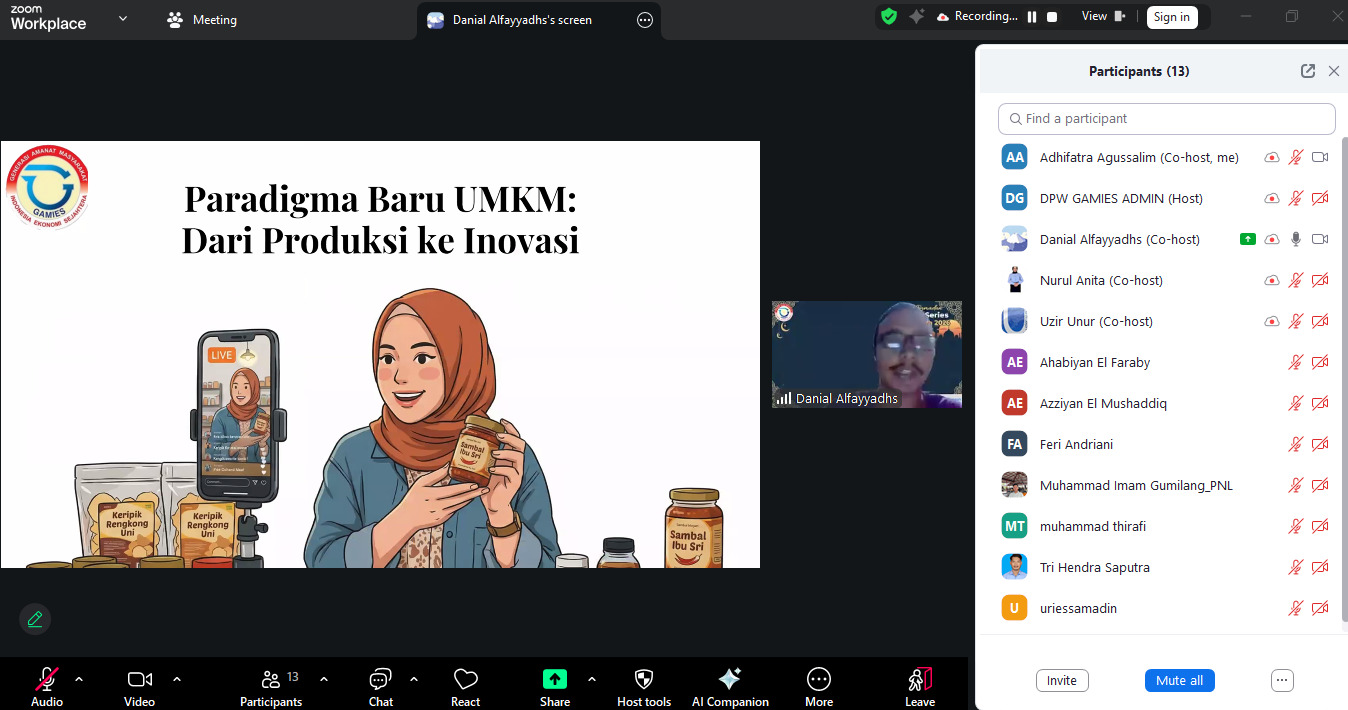
Task: Click the AI Companion sparkle icon
Action: click(x=730, y=680)
